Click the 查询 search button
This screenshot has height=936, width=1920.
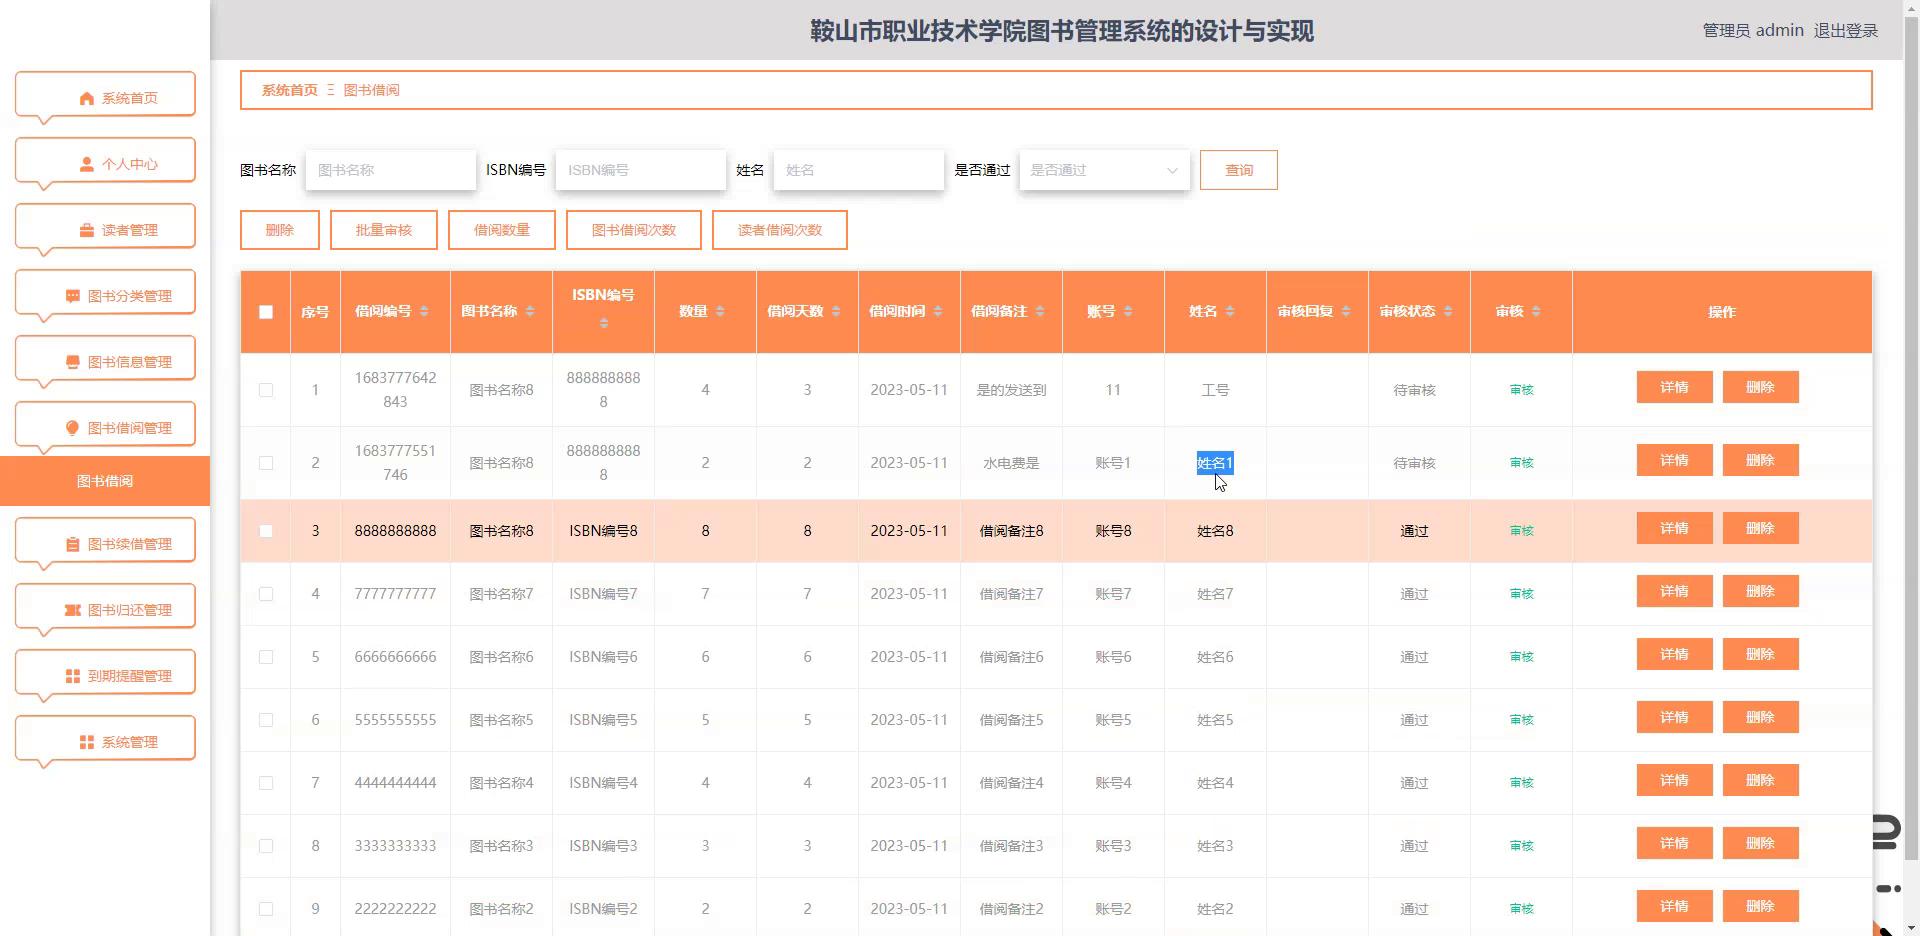(x=1239, y=170)
